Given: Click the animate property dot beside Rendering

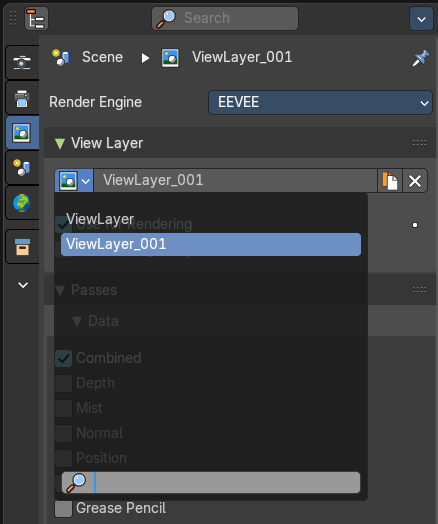Looking at the screenshot, I should pyautogui.click(x=415, y=225).
